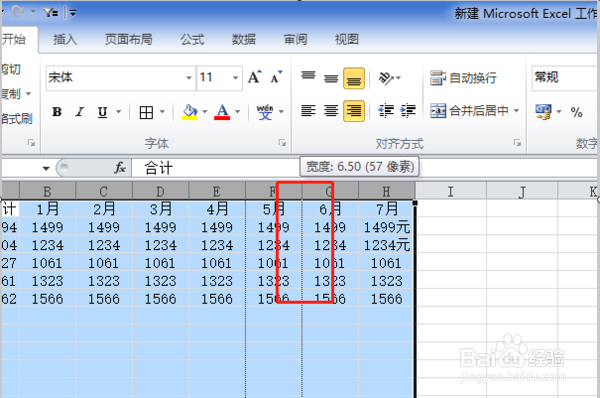Increase indent
Screen dimensions: 600x398
[408, 111]
